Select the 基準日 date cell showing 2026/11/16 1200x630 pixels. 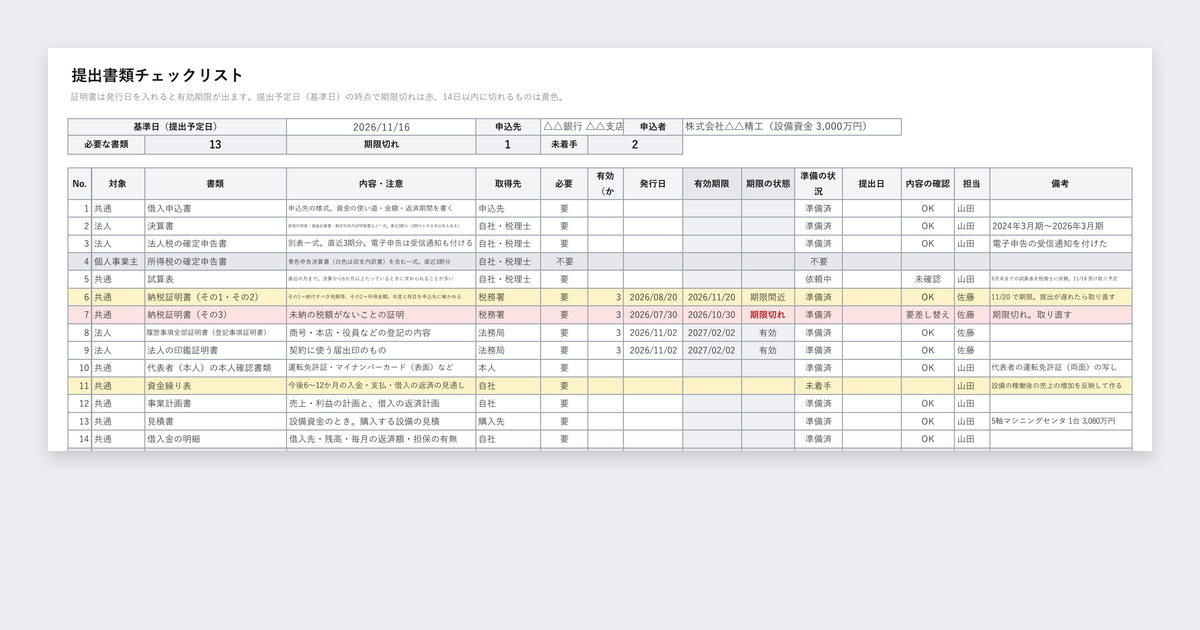pyautogui.click(x=381, y=127)
